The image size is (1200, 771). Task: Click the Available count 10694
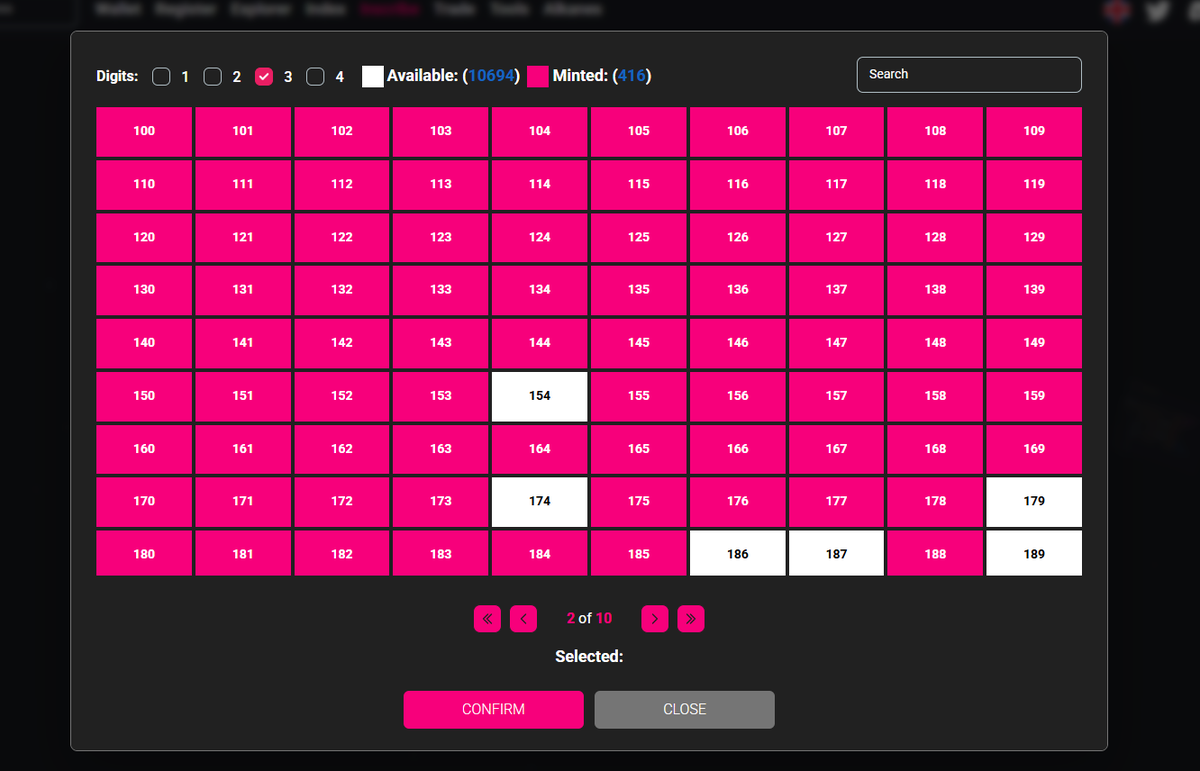click(490, 76)
